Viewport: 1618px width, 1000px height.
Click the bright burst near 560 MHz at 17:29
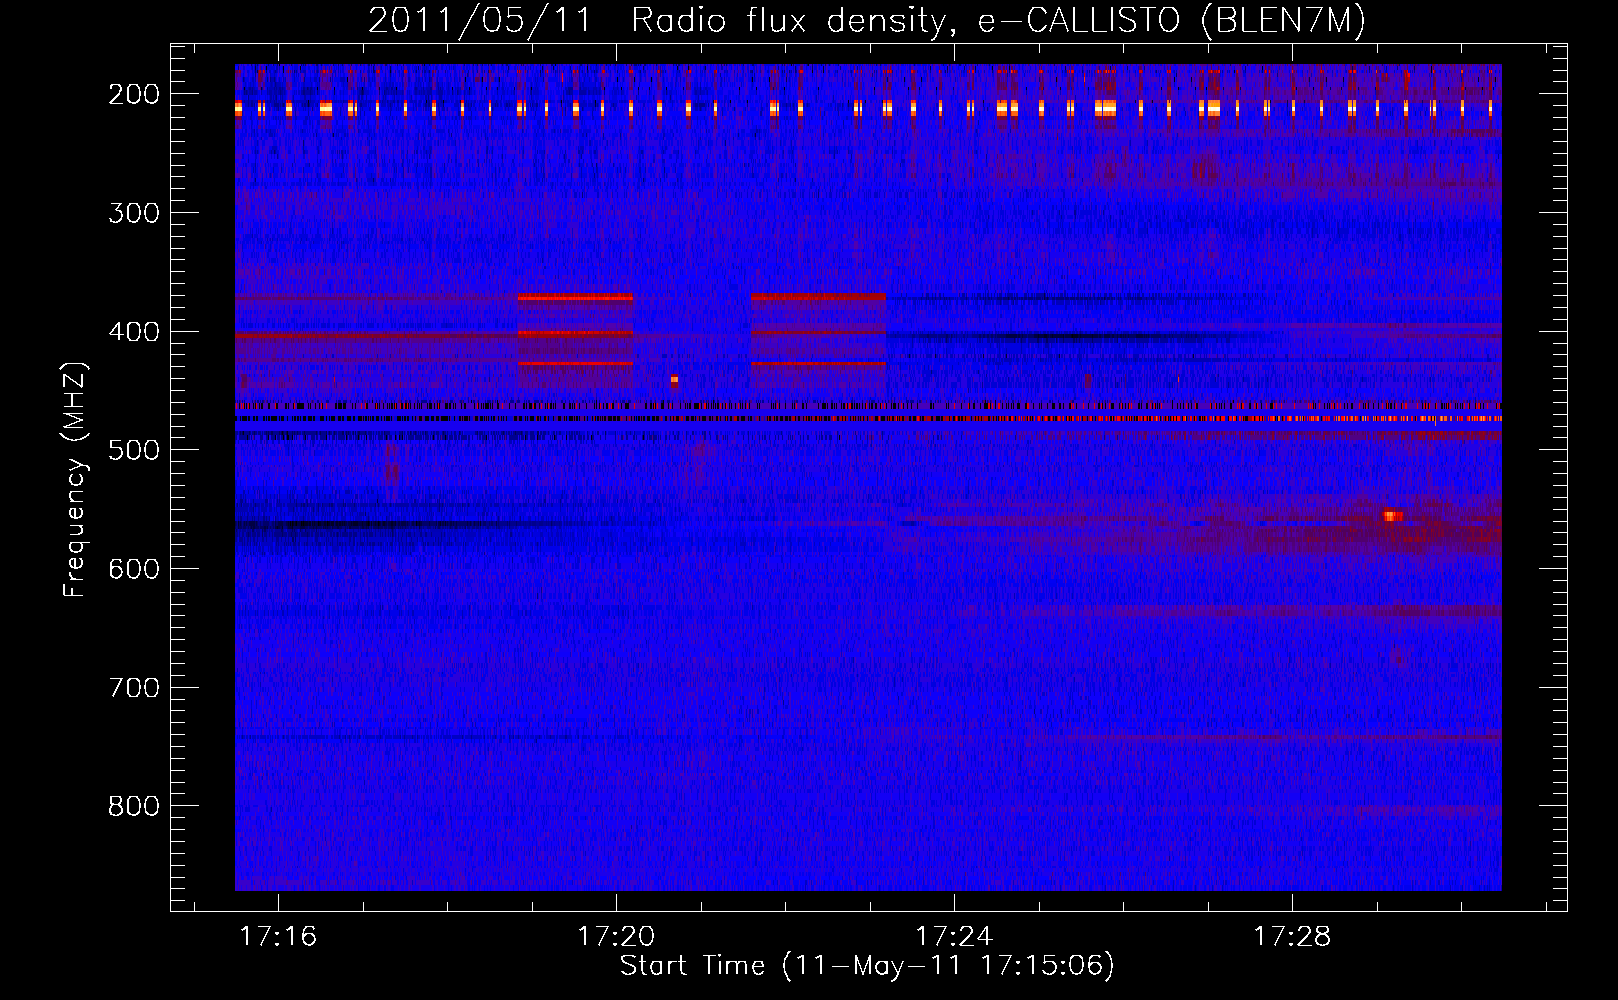pos(1393,516)
